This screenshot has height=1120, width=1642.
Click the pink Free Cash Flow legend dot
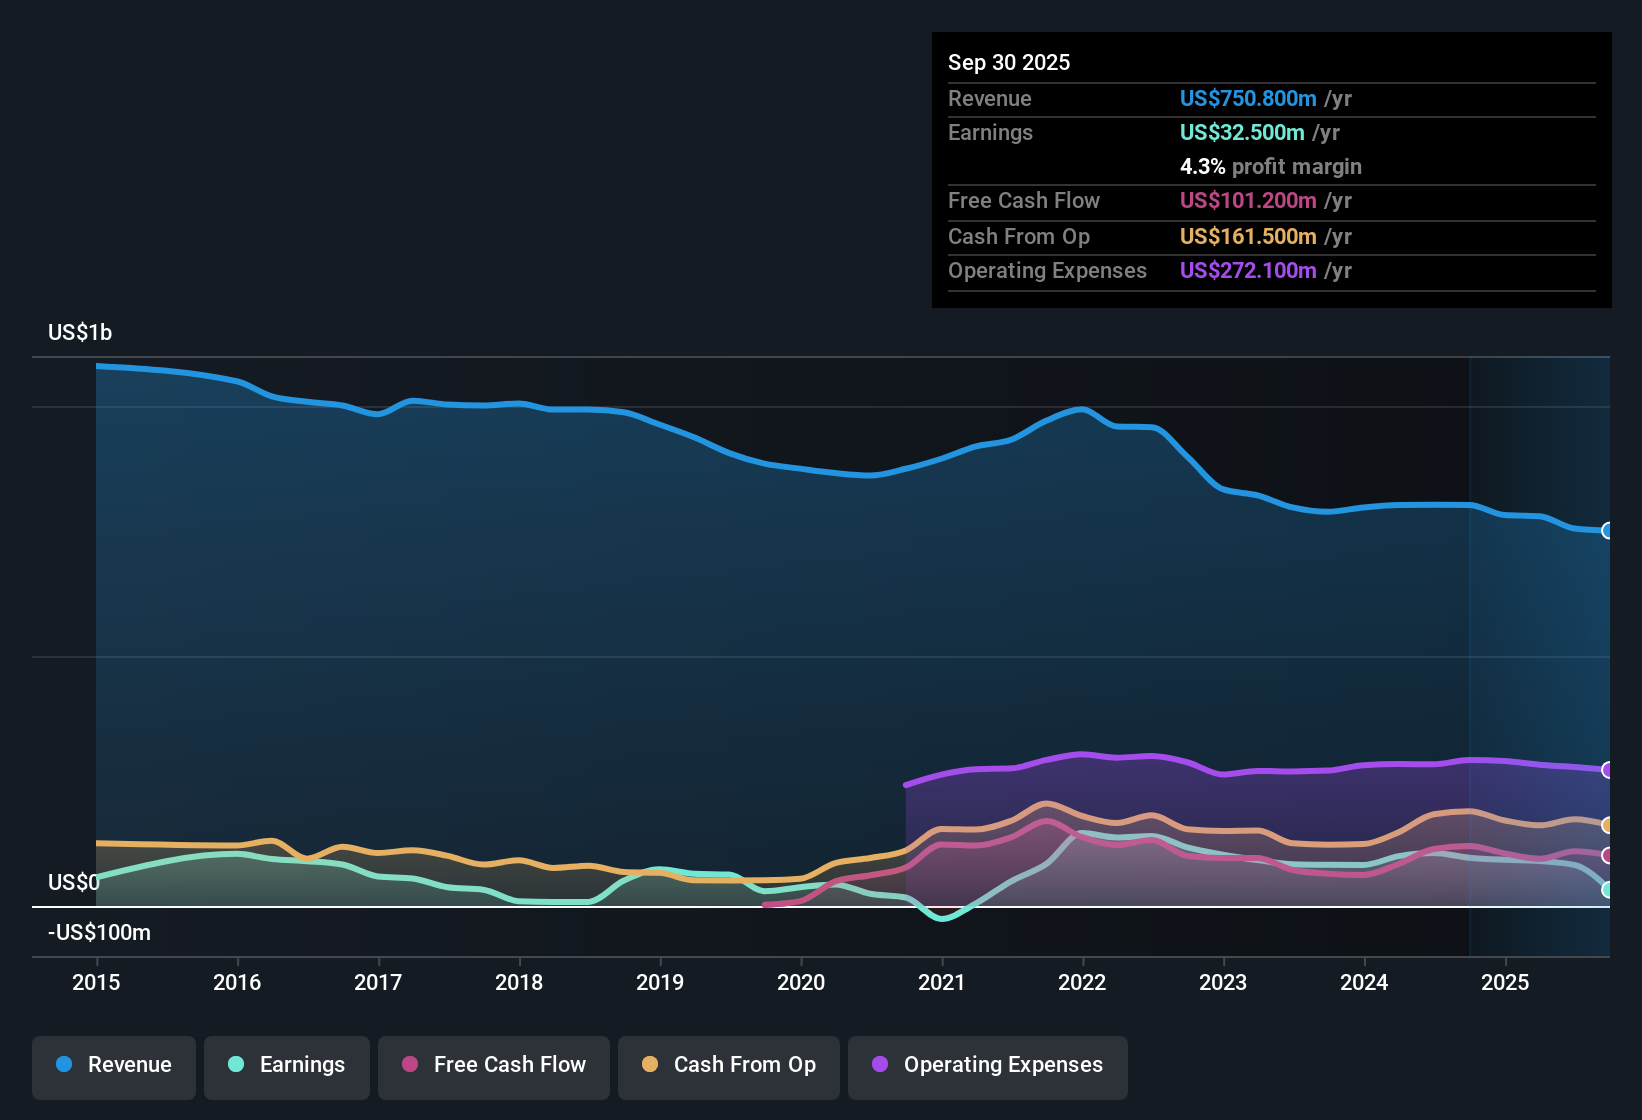click(408, 1065)
